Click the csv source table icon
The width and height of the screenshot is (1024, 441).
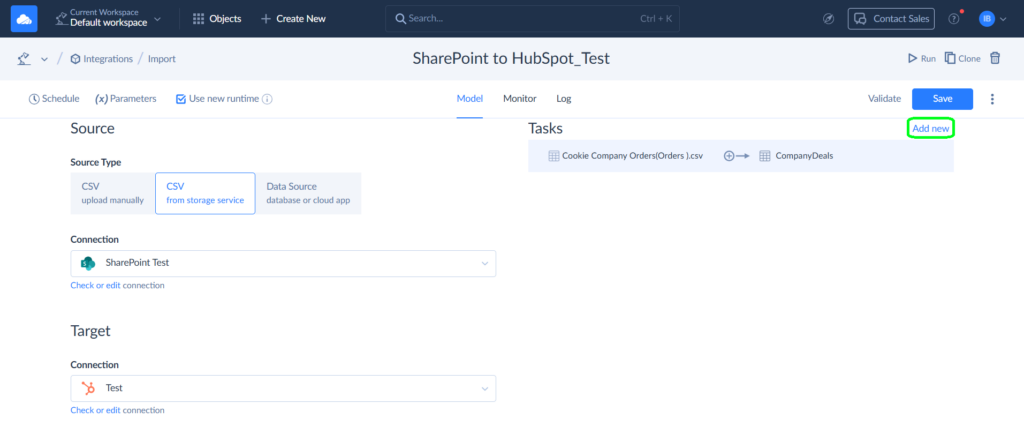point(553,156)
